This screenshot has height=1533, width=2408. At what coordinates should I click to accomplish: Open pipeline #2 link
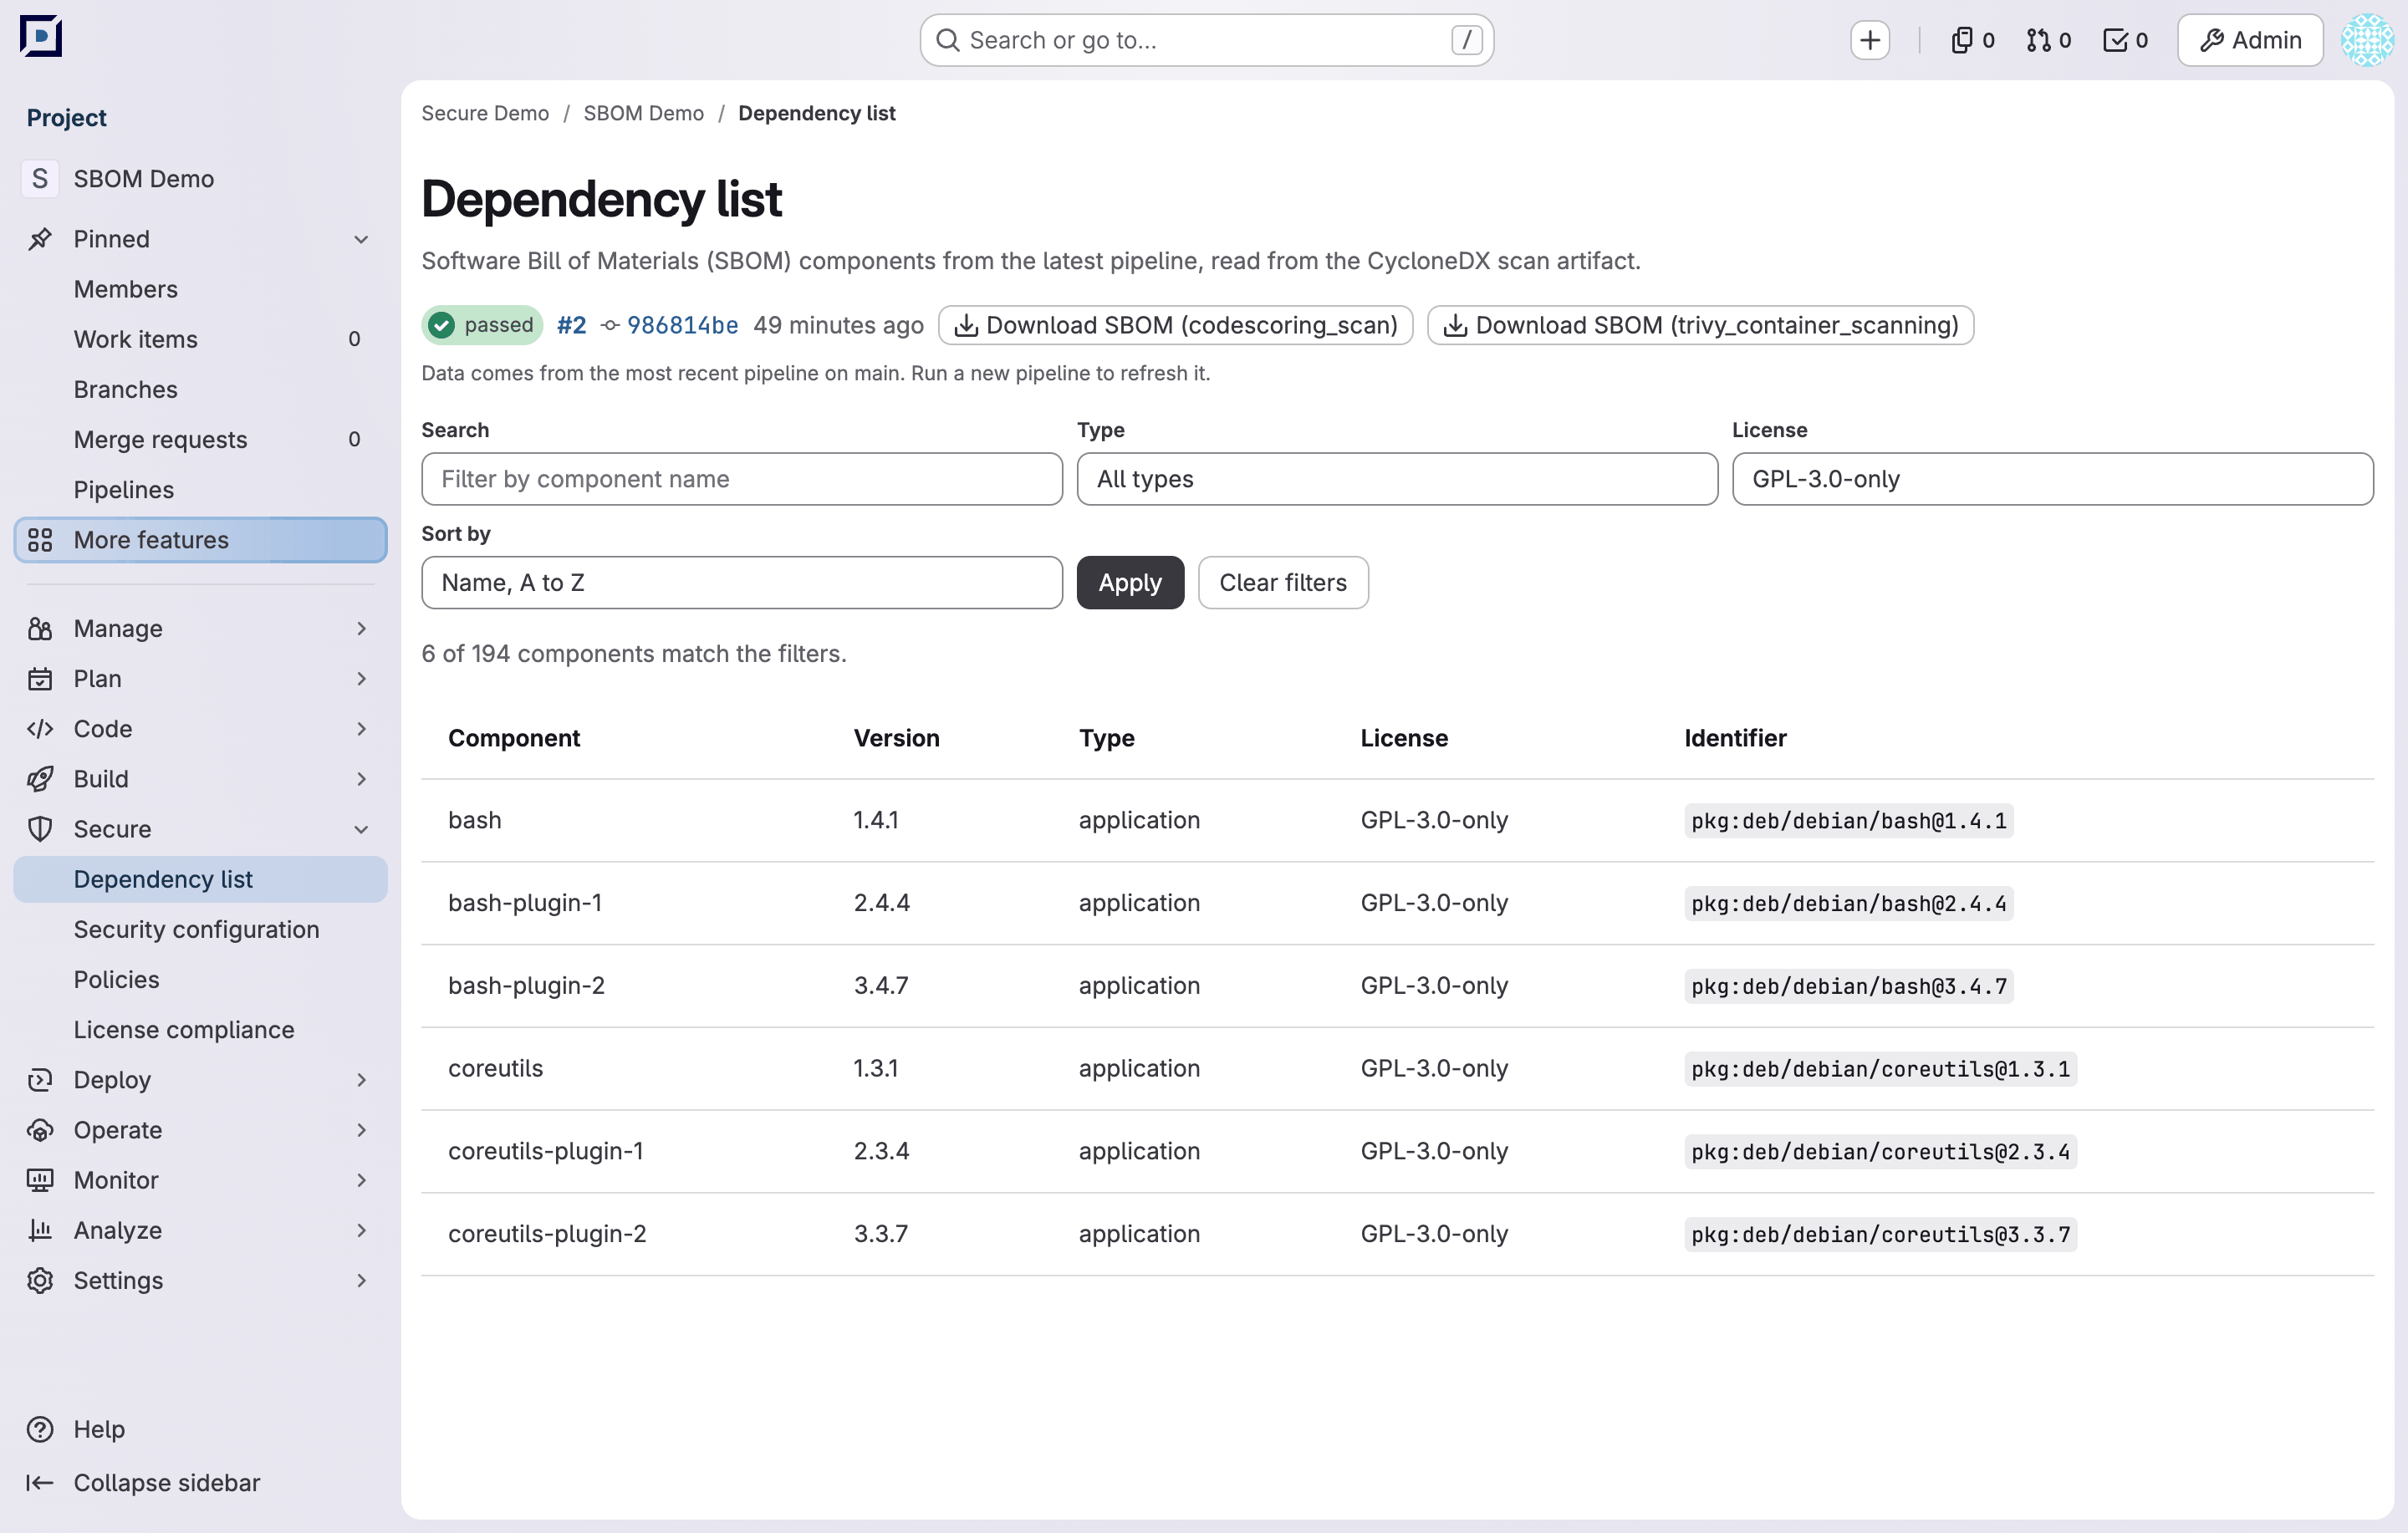(571, 325)
